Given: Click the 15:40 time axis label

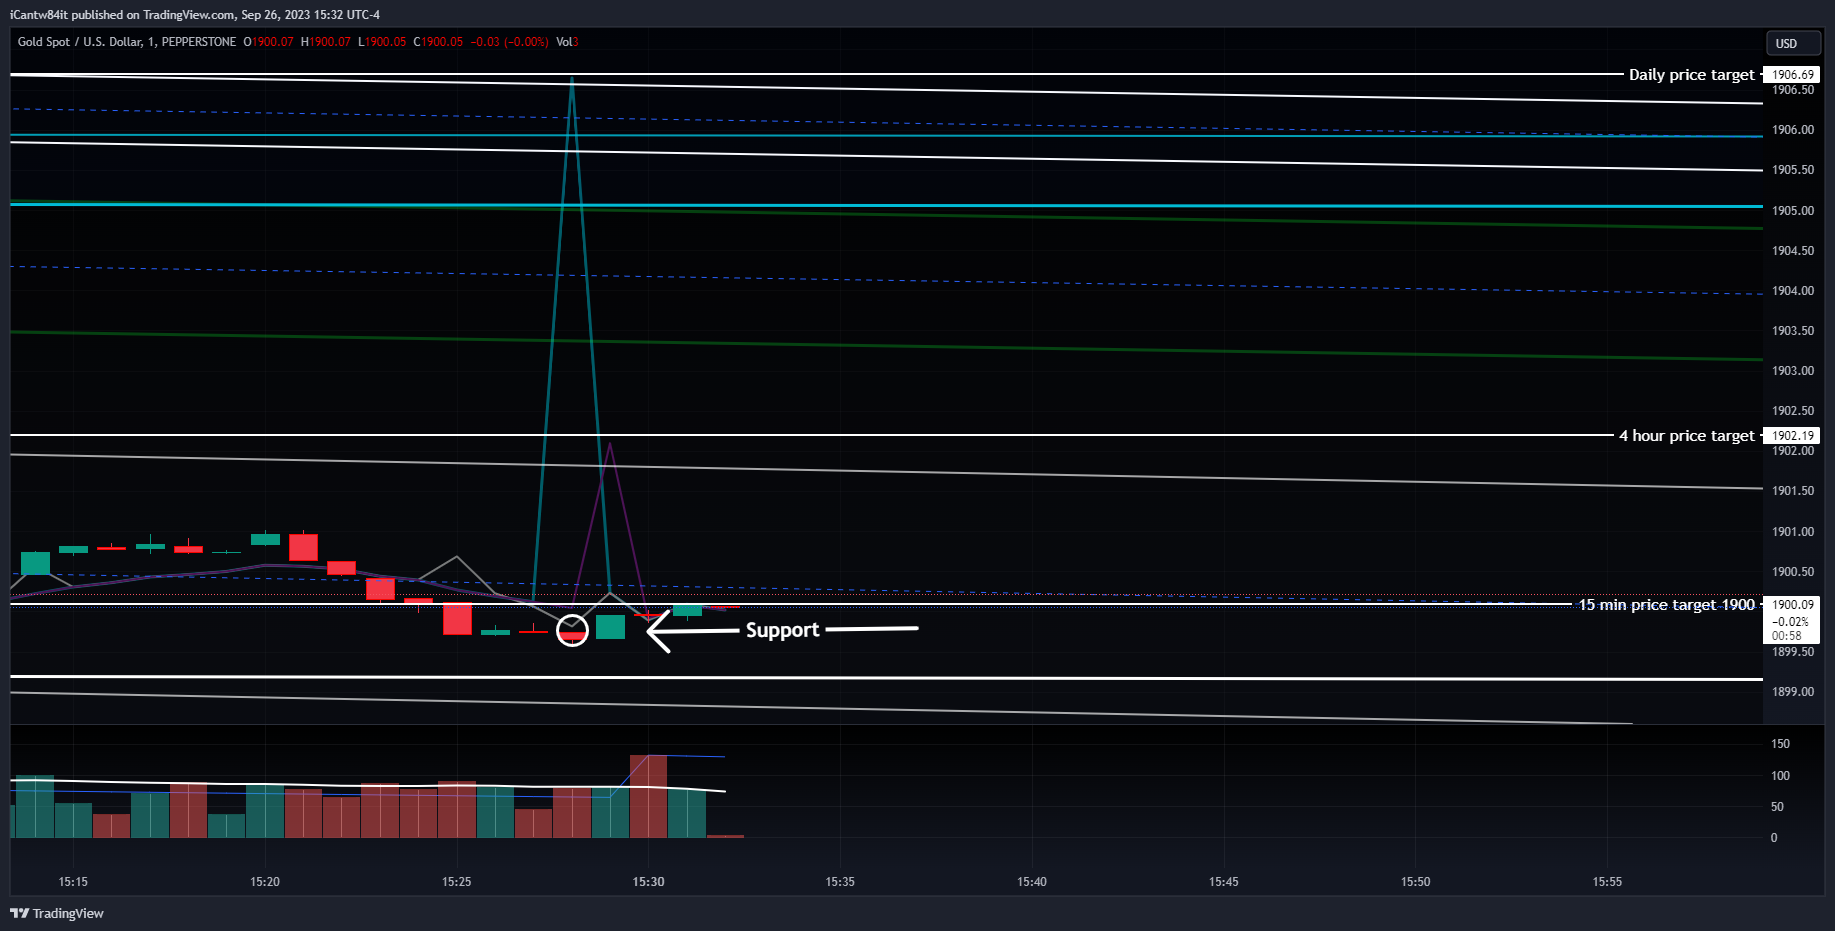Looking at the screenshot, I should tap(1032, 882).
